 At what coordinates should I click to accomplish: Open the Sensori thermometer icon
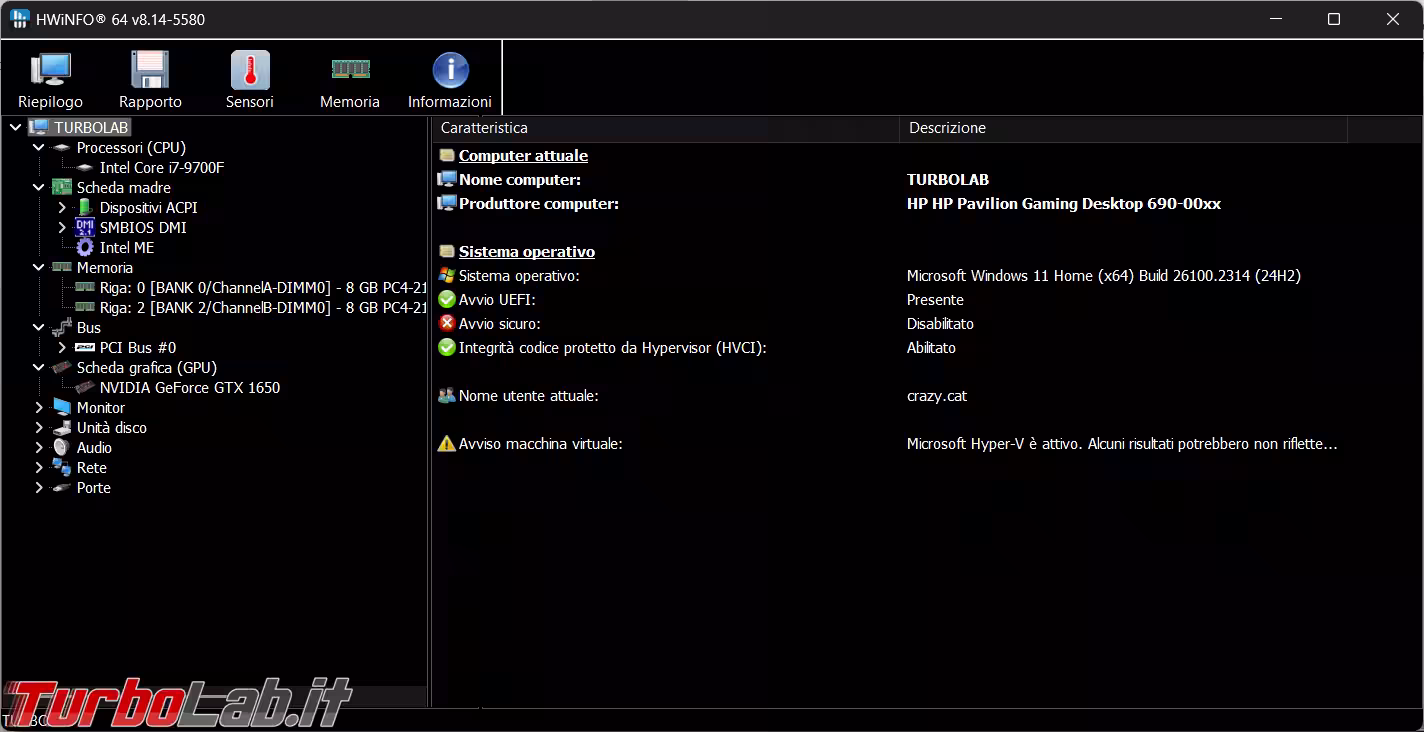pyautogui.click(x=250, y=70)
